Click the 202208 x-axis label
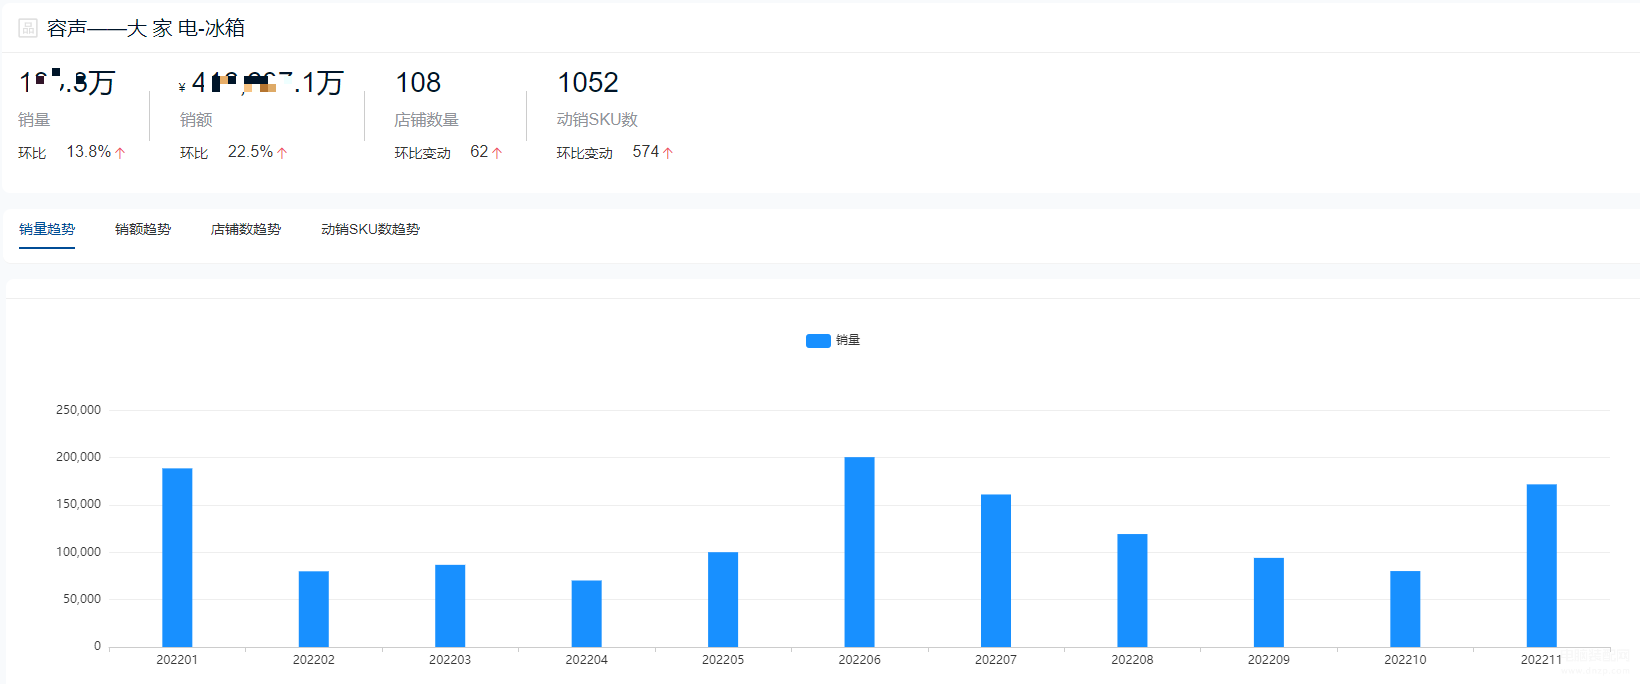Viewport: 1640px width, 684px height. (x=1133, y=660)
